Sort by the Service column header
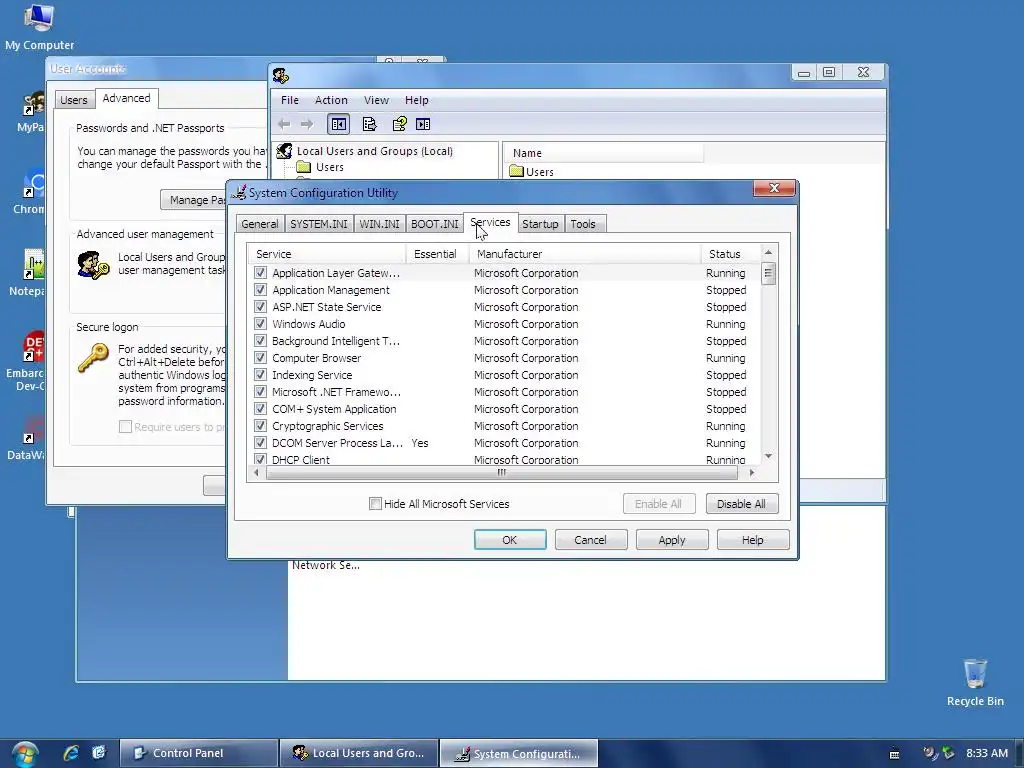Screen dimensions: 1024x768 pyautogui.click(x=327, y=253)
